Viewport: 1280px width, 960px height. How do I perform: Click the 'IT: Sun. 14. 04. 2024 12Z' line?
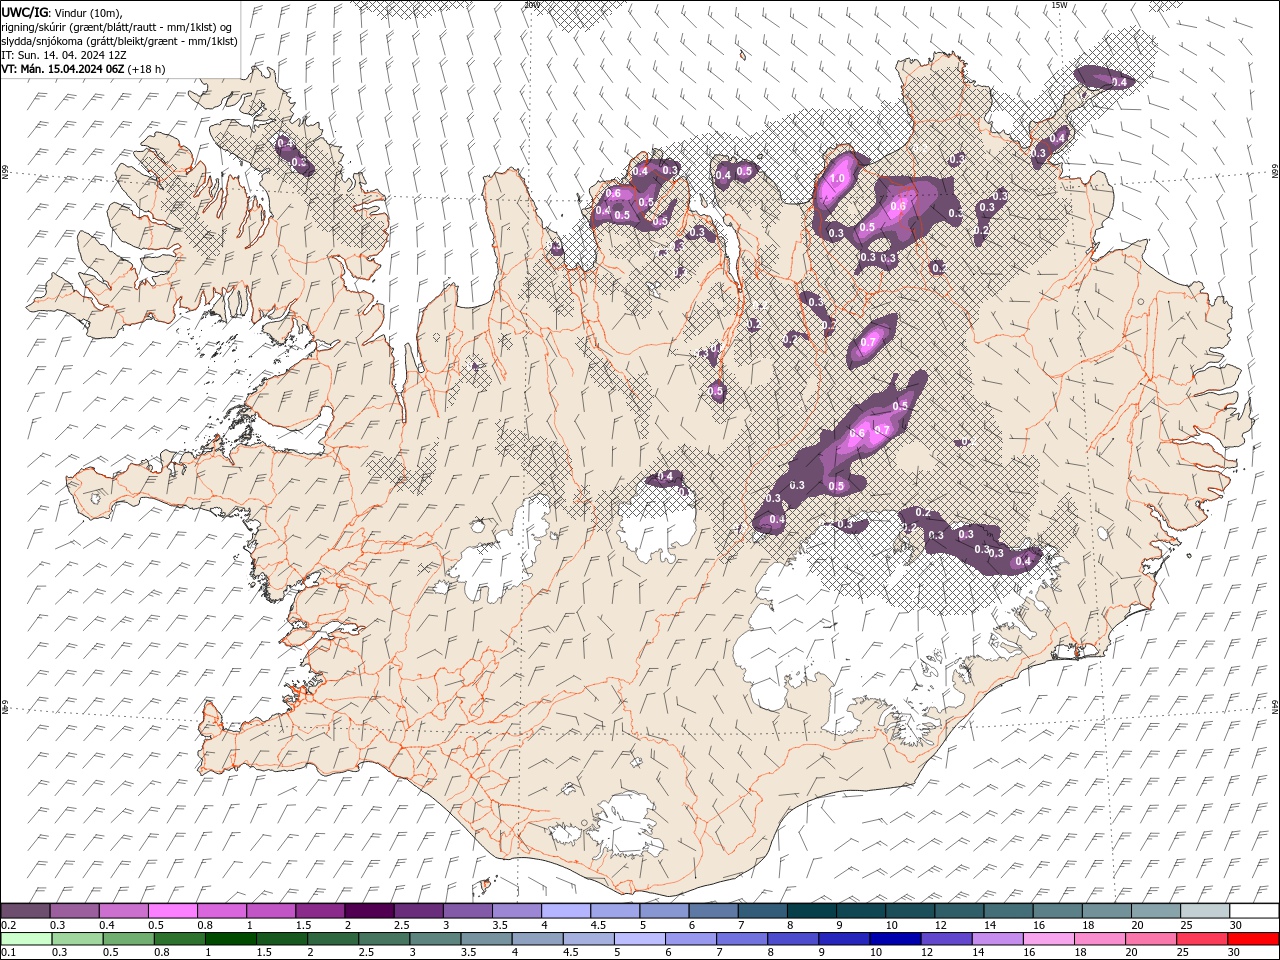click(x=64, y=55)
